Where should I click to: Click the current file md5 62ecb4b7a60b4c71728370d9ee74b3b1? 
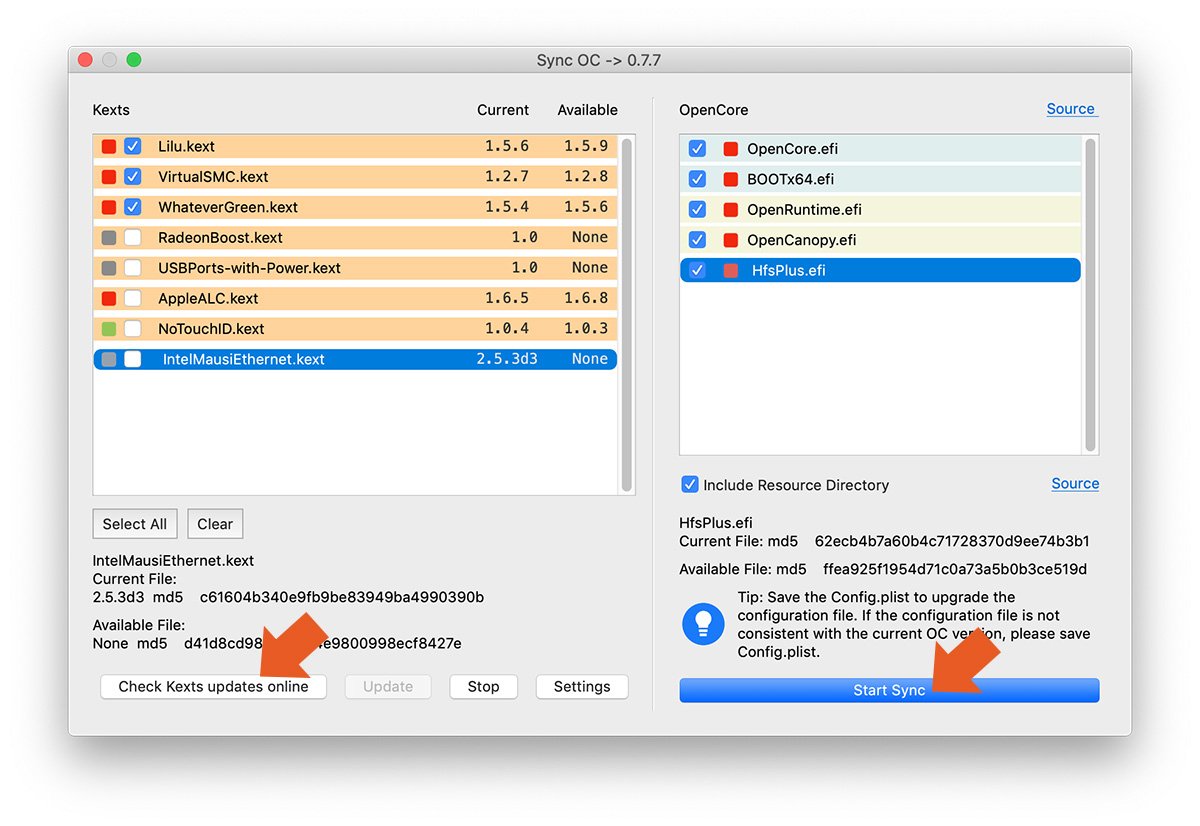952,542
